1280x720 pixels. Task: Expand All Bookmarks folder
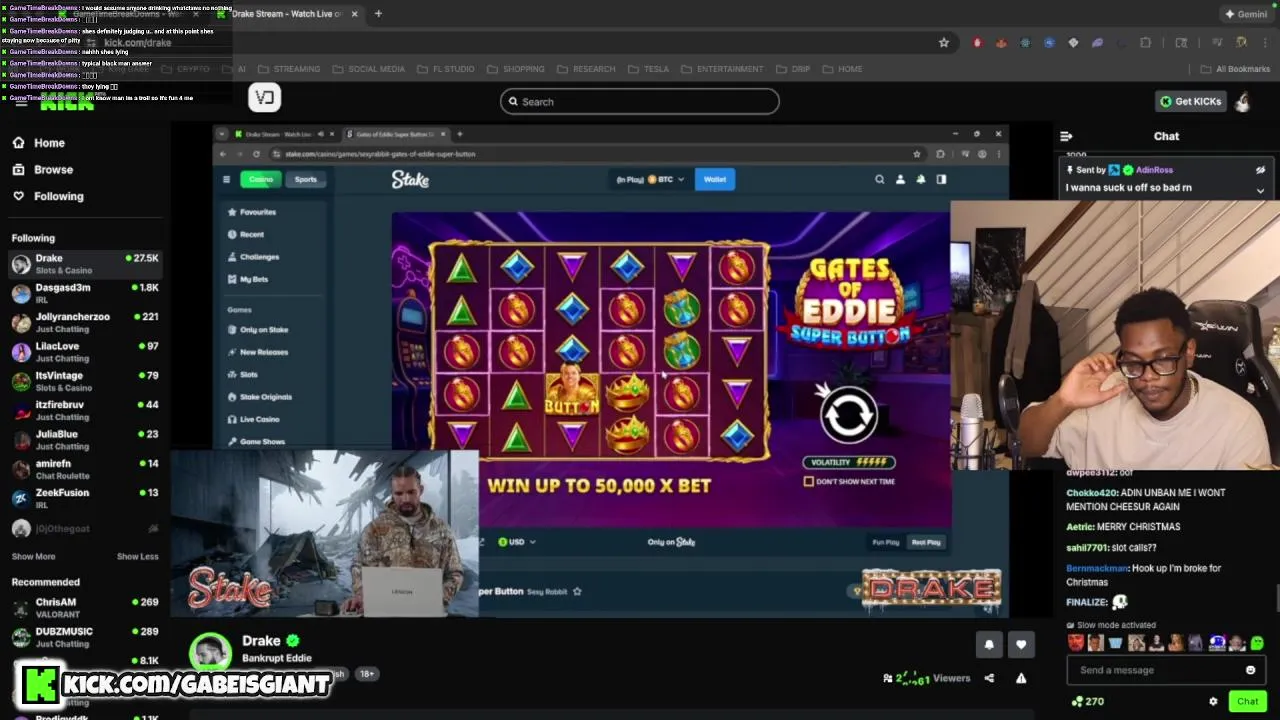[1234, 69]
